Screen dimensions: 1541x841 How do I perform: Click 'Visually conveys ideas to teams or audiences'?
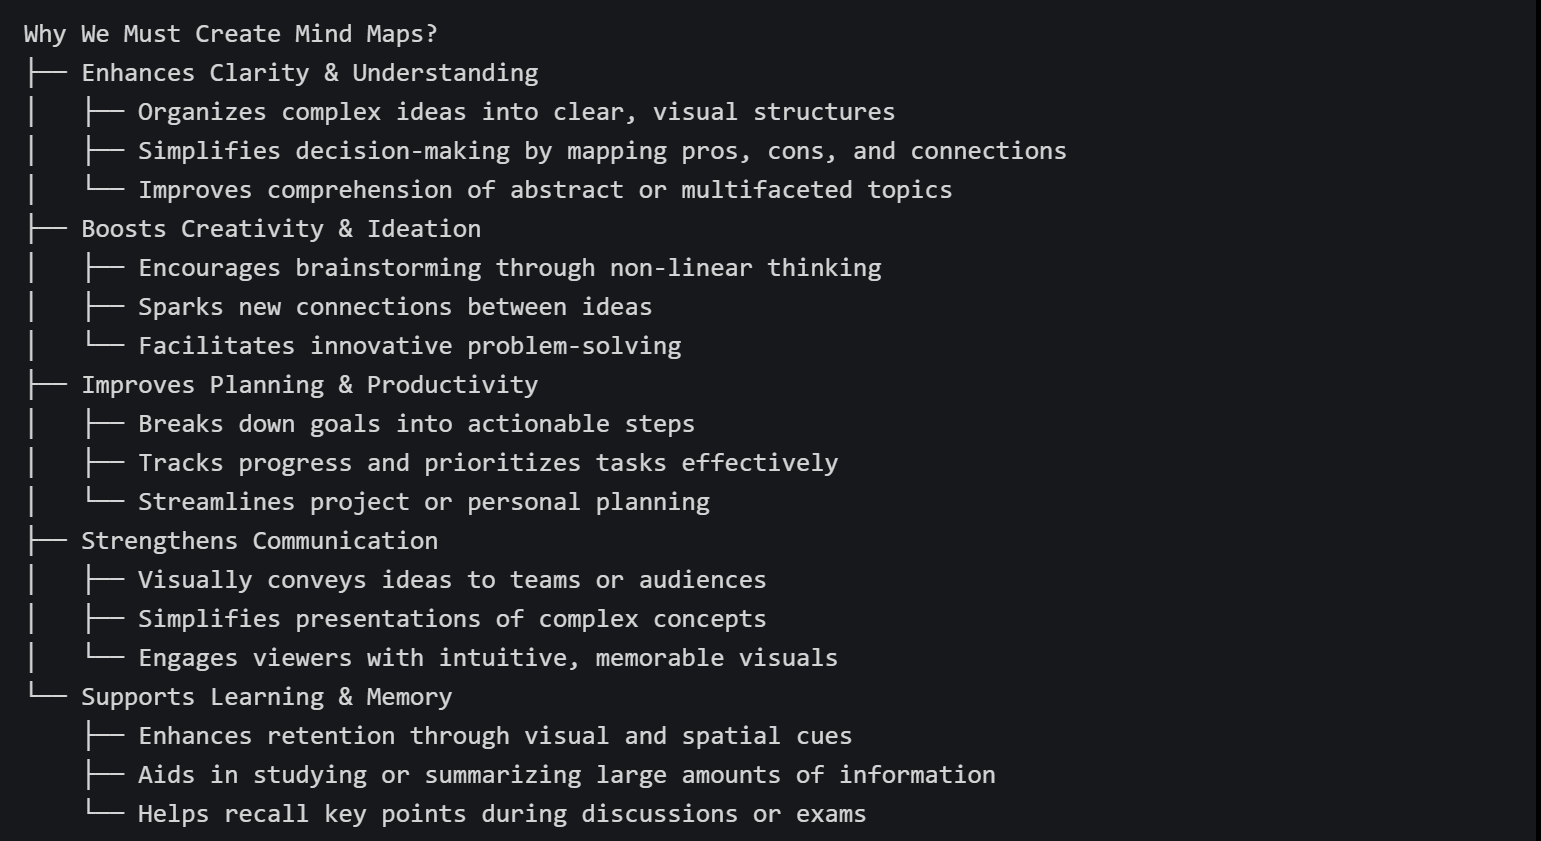tap(452, 580)
